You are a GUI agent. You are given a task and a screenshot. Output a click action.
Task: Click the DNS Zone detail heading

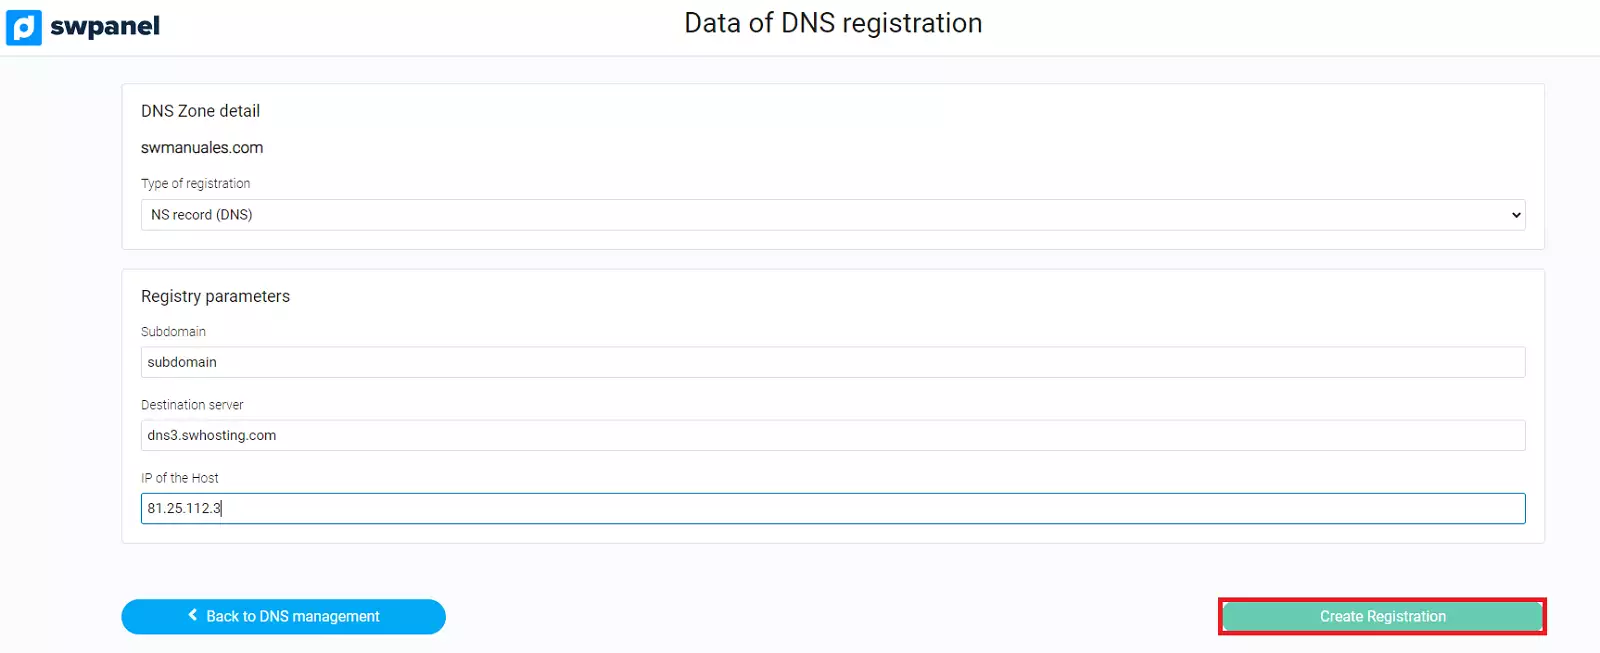200,111
